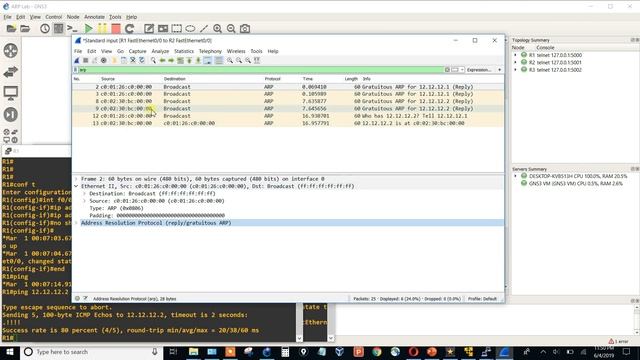This screenshot has height=360, width=640.
Task: Go back to previous packet in Wireshark
Action: 162,60
